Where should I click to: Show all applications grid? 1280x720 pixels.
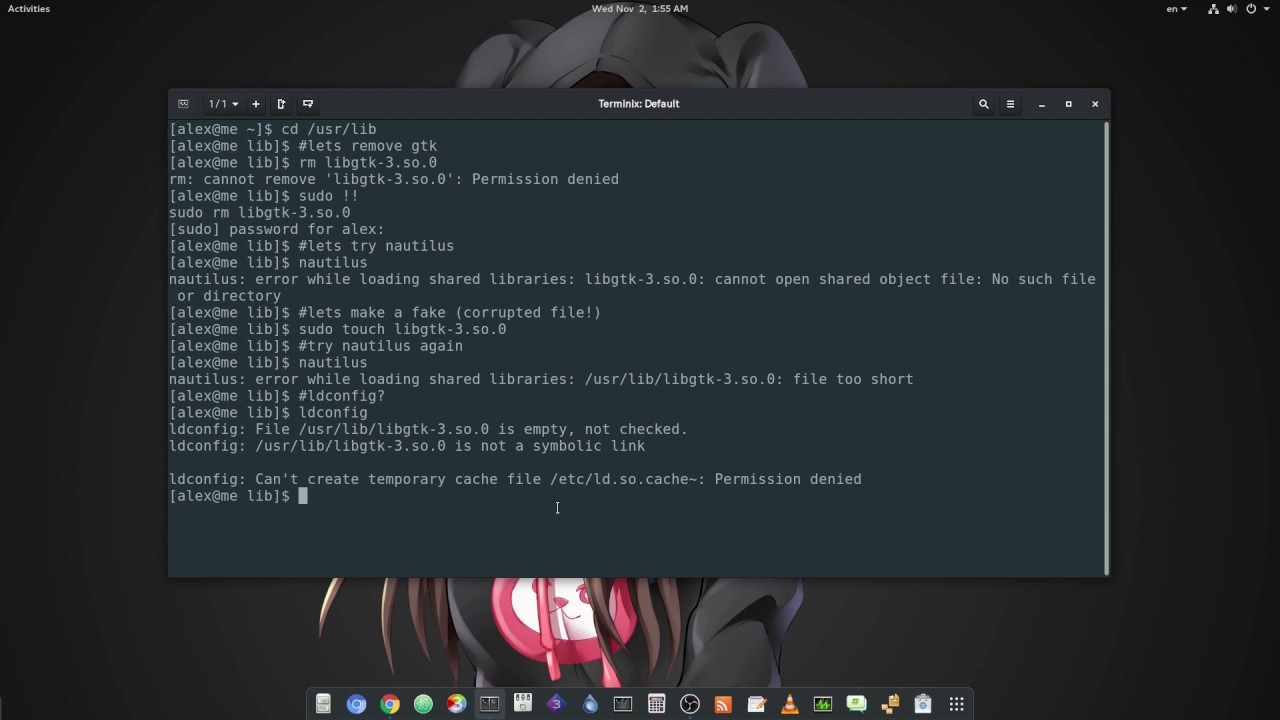pyautogui.click(x=956, y=704)
